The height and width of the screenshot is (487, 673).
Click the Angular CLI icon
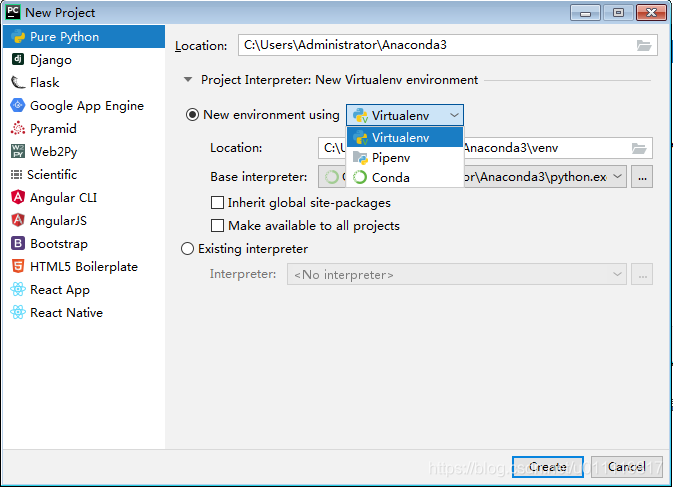point(18,197)
